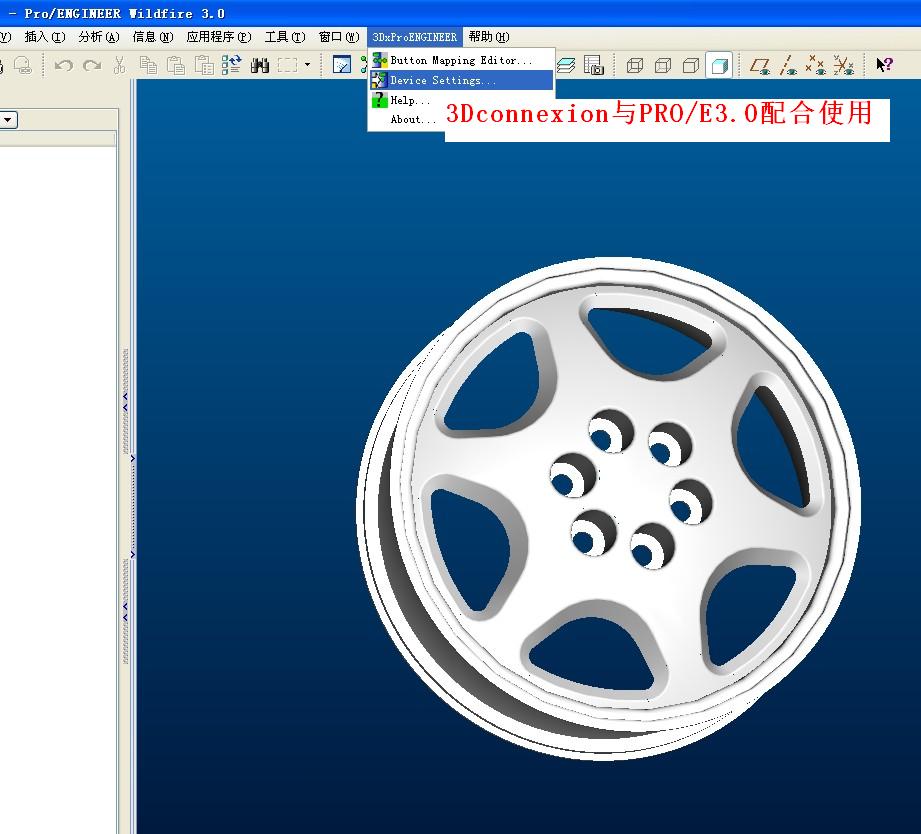Viewport: 921px width, 834px height.
Task: Open the 窗口(W) menu
Action: 339,37
